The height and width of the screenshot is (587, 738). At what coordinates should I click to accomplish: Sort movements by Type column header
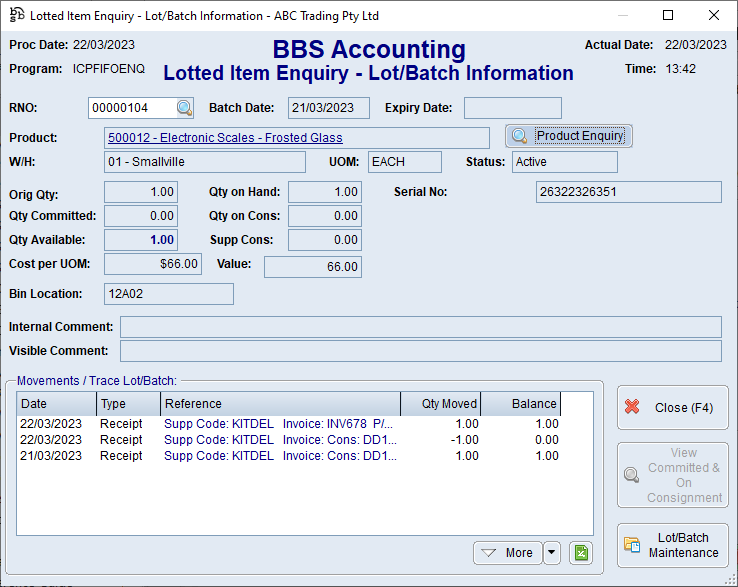[128, 404]
